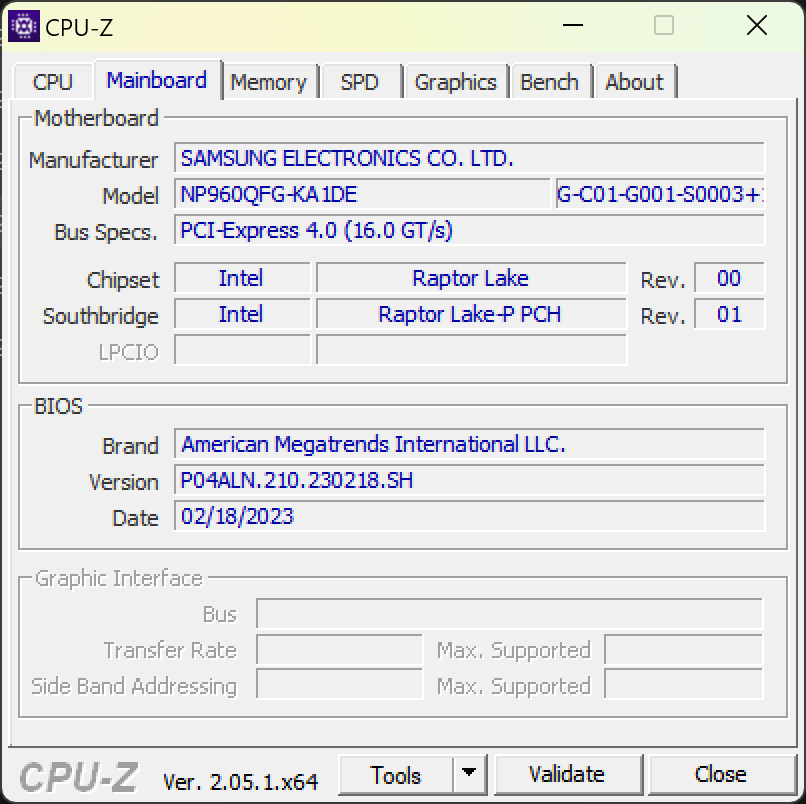Click the empty Side Band Addressing field
This screenshot has height=804, width=806.
click(x=339, y=684)
